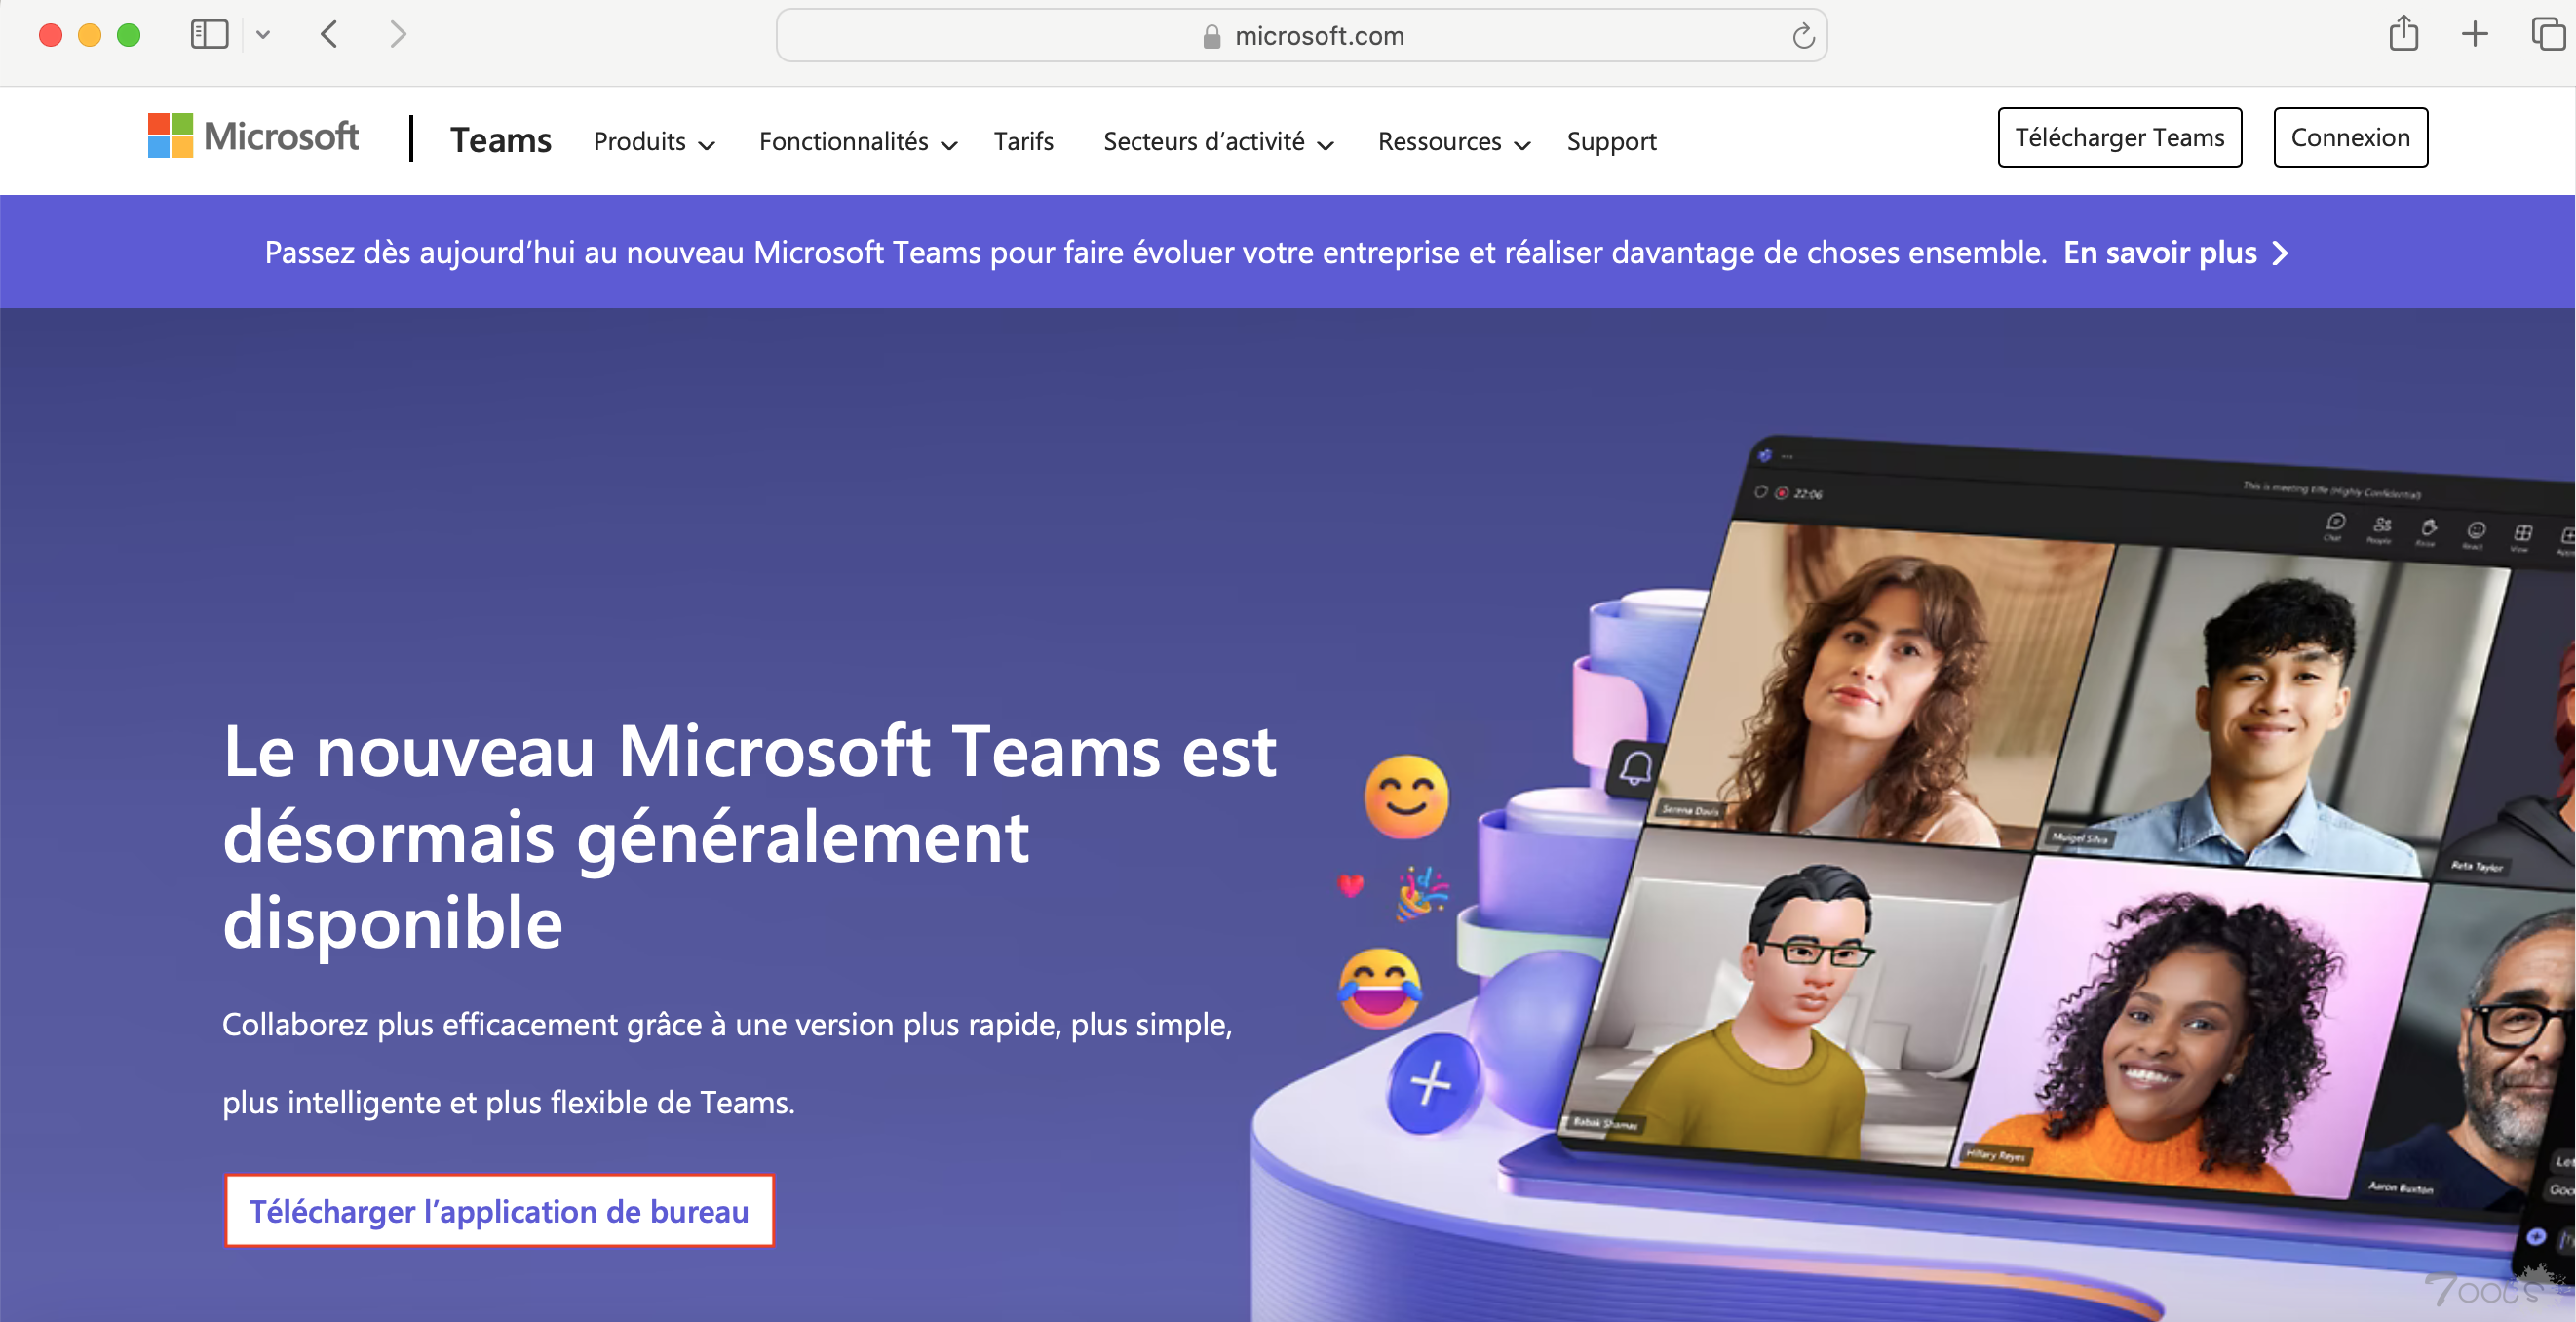This screenshot has height=1322, width=2576.
Task: Click the lock icon in address bar
Action: point(1211,37)
